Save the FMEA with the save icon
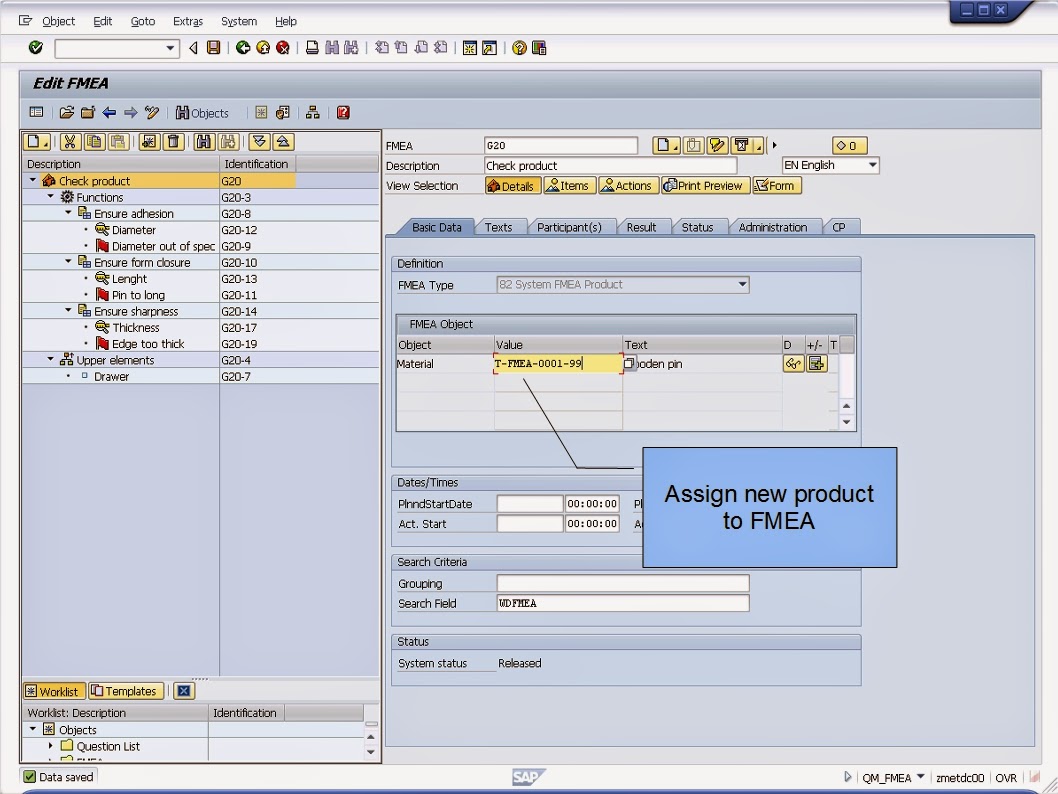Viewport: 1058px width, 794px height. (x=212, y=47)
